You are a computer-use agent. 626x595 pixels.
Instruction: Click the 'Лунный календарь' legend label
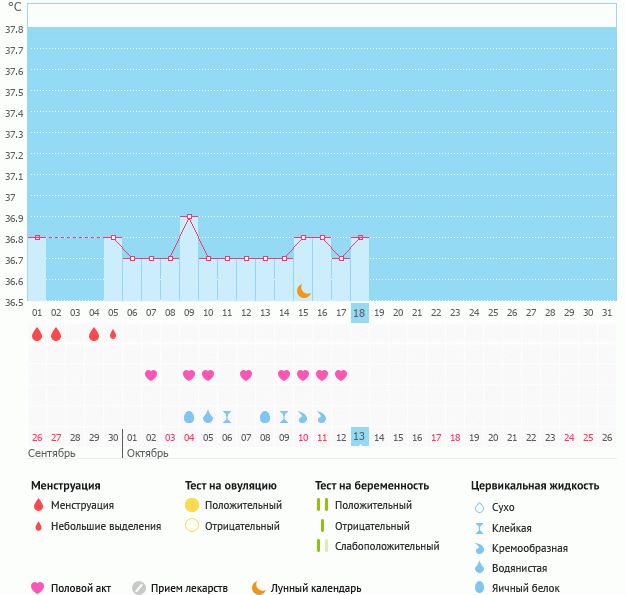tap(316, 588)
